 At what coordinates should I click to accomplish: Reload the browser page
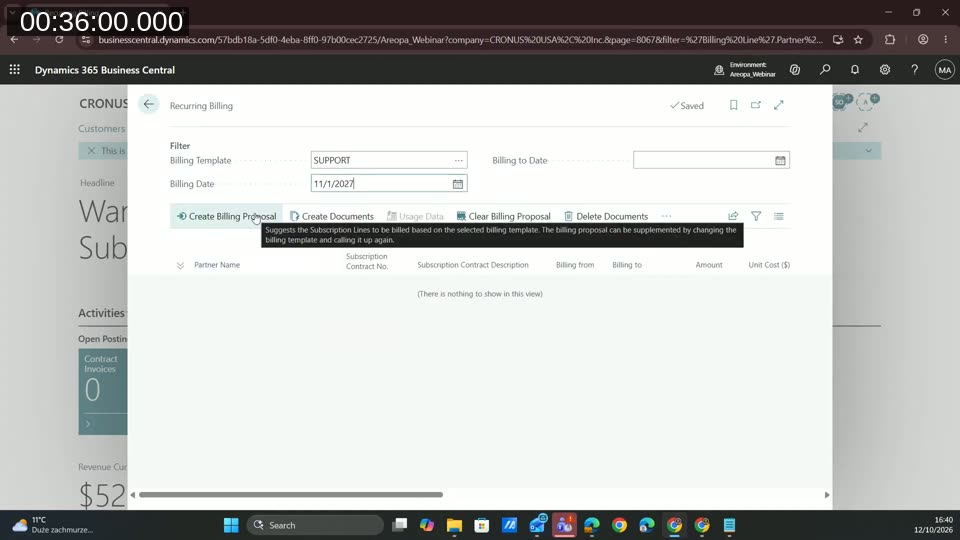(x=59, y=39)
